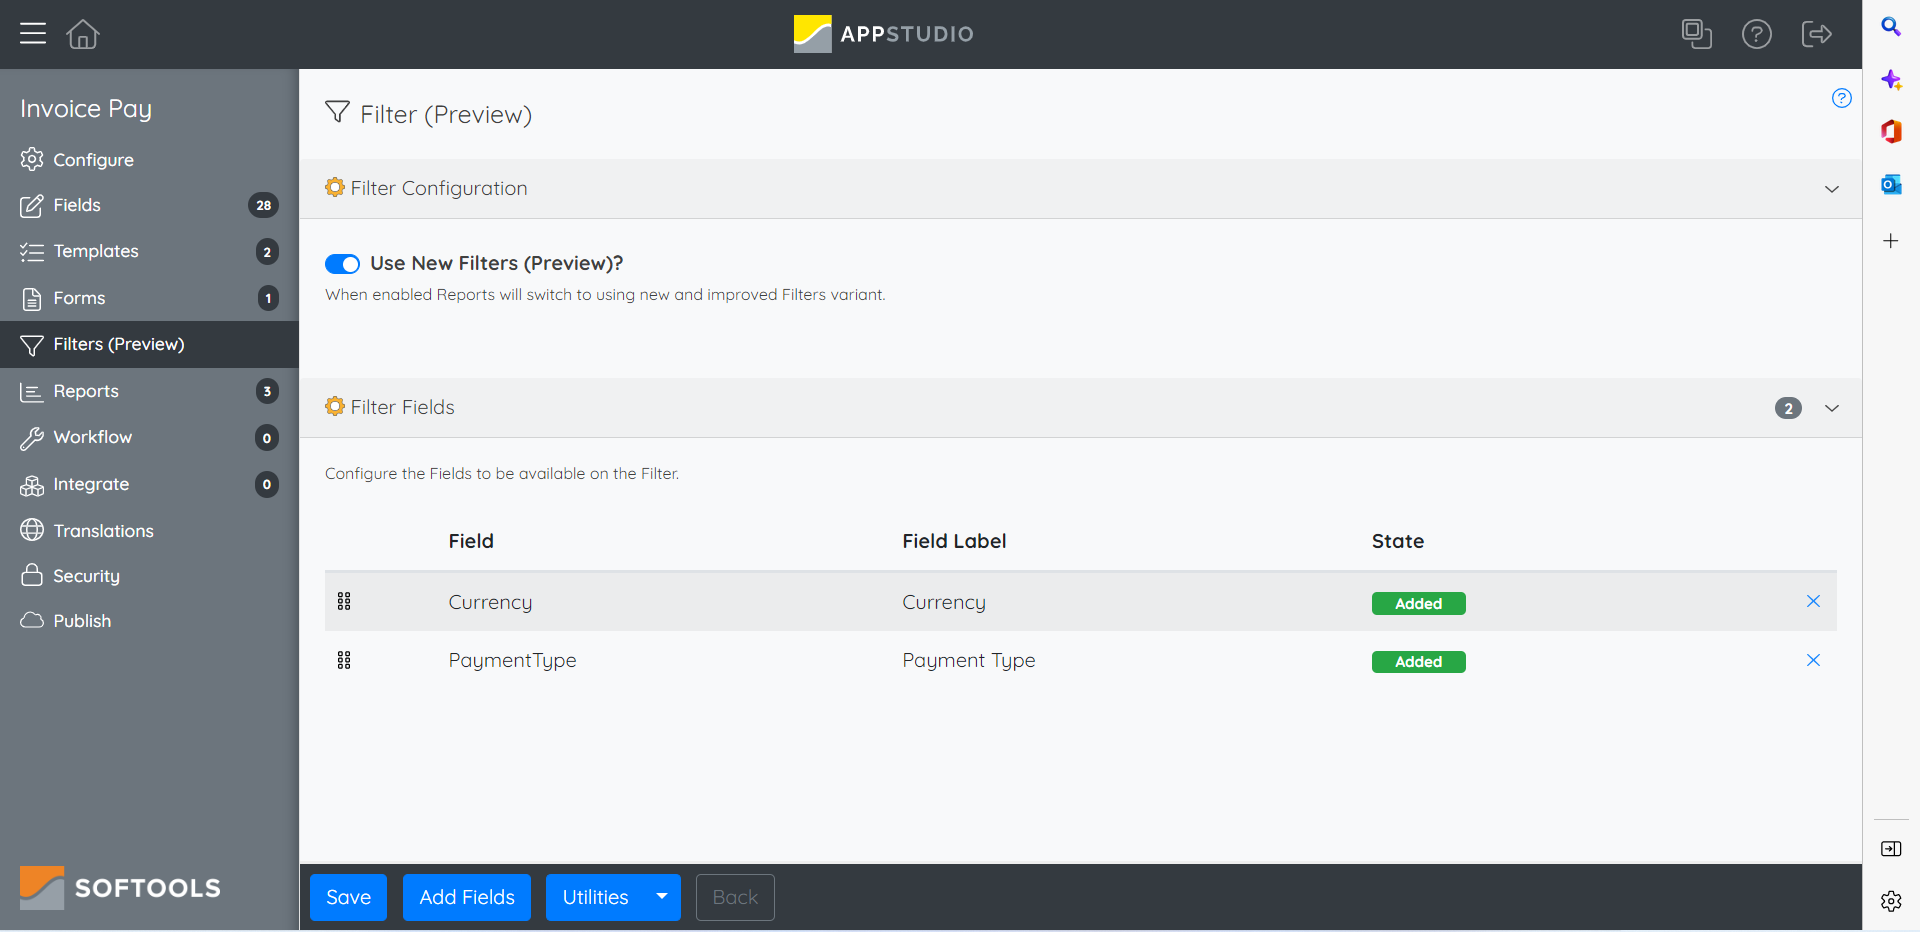Add a sidebar app with plus icon
Screen dimensions: 1920x932
(1890, 241)
